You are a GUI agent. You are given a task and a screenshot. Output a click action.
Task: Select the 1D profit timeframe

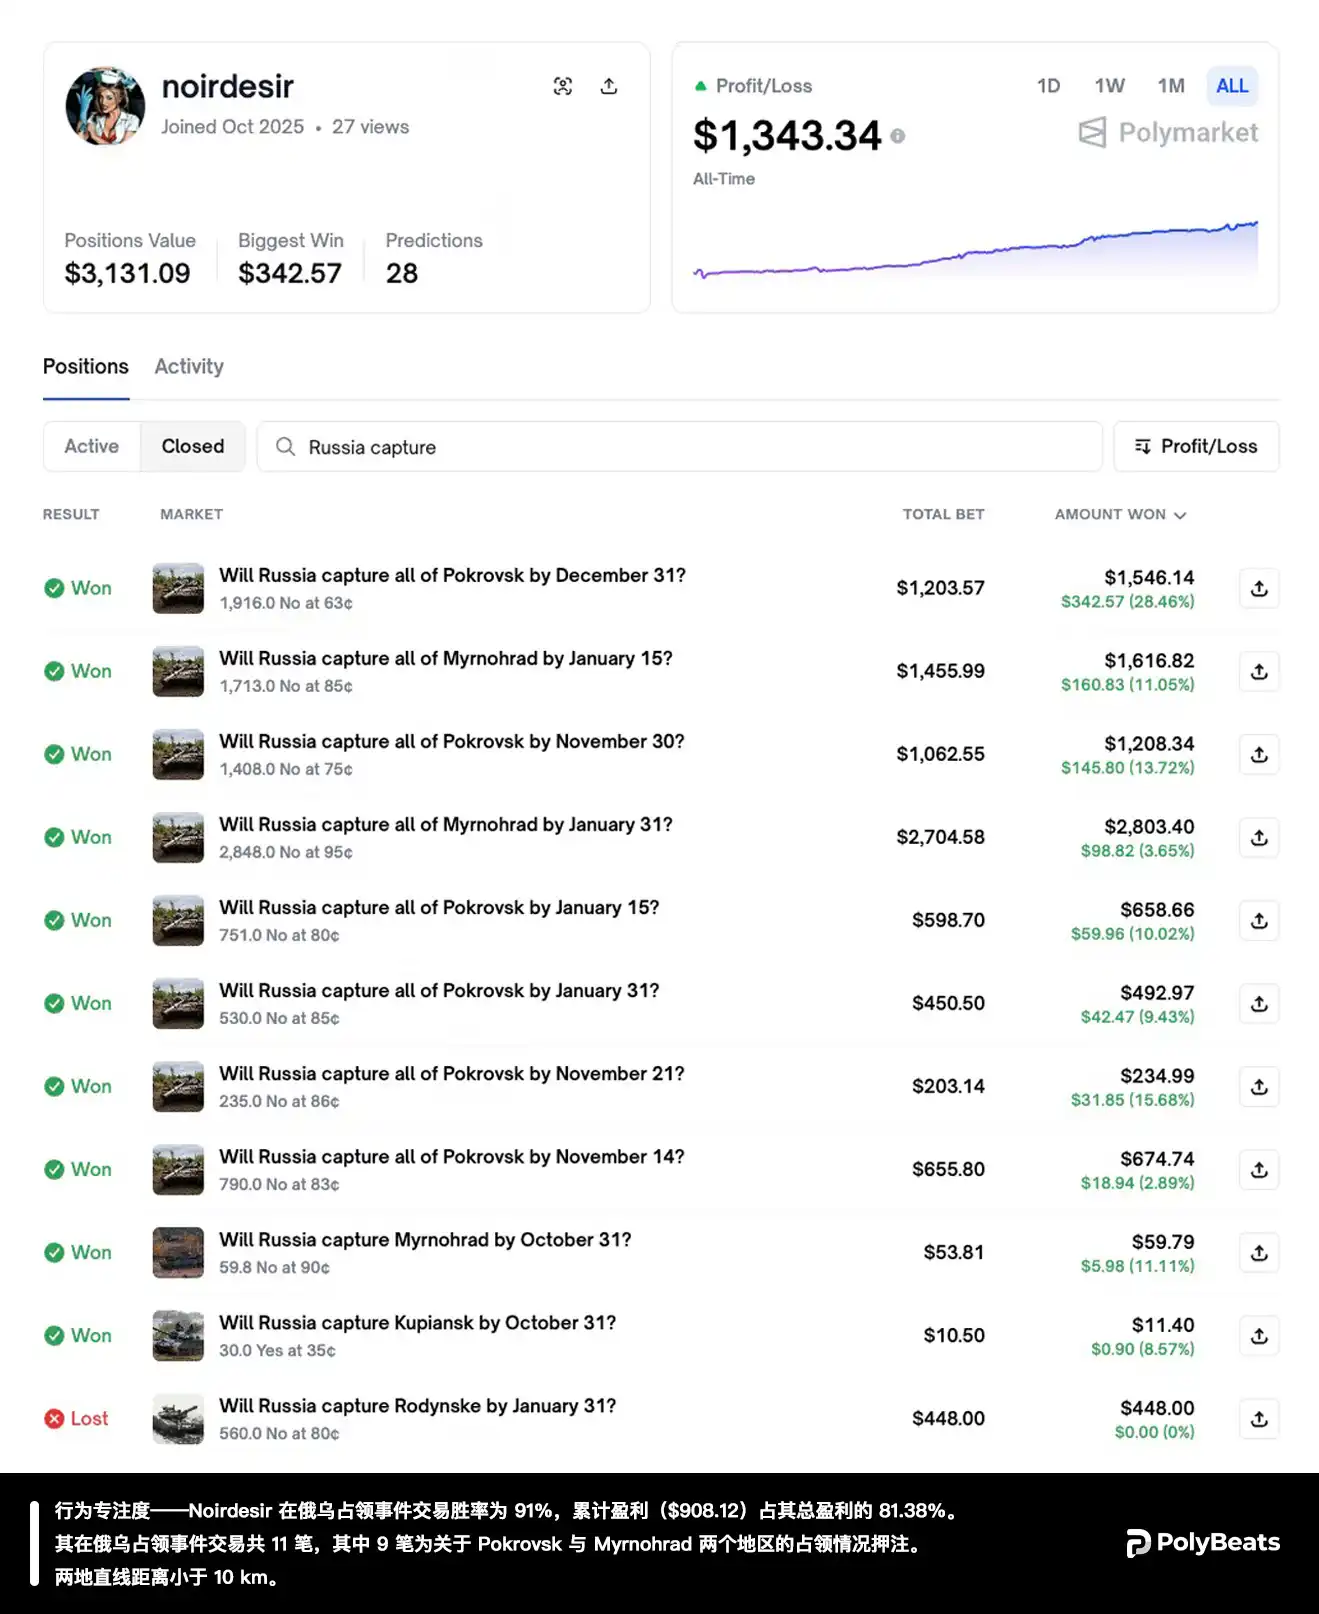coord(1048,86)
